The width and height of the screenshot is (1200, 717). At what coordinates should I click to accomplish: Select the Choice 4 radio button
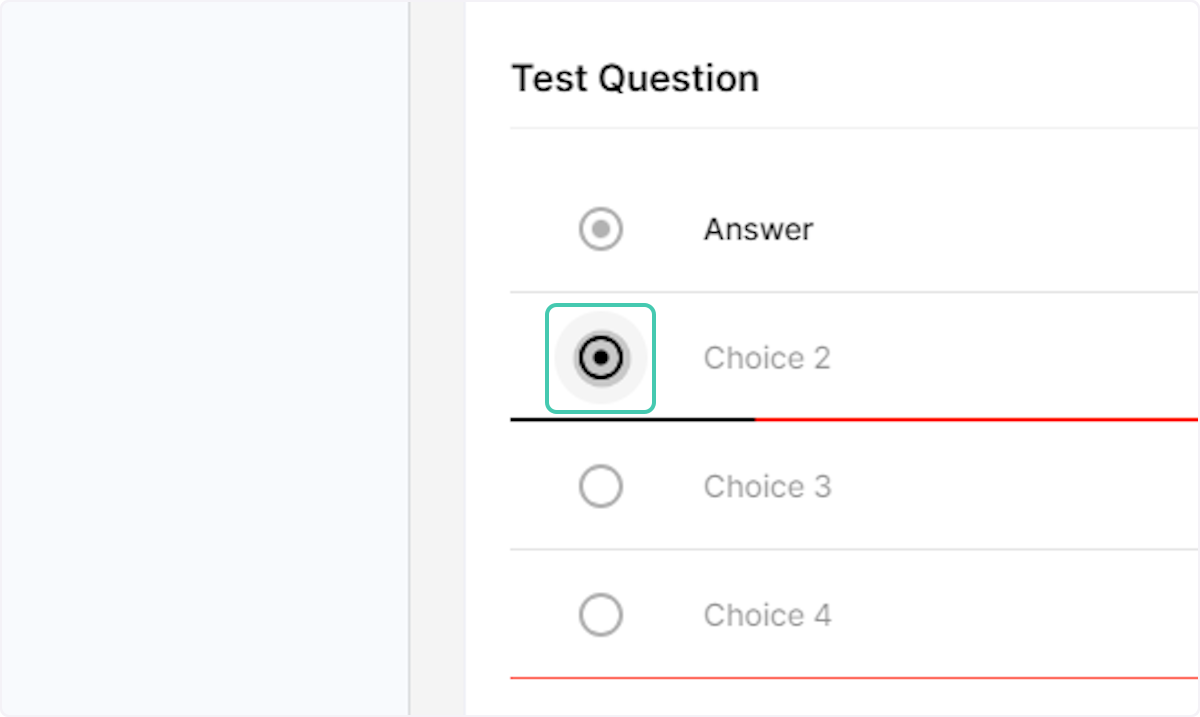click(x=600, y=614)
